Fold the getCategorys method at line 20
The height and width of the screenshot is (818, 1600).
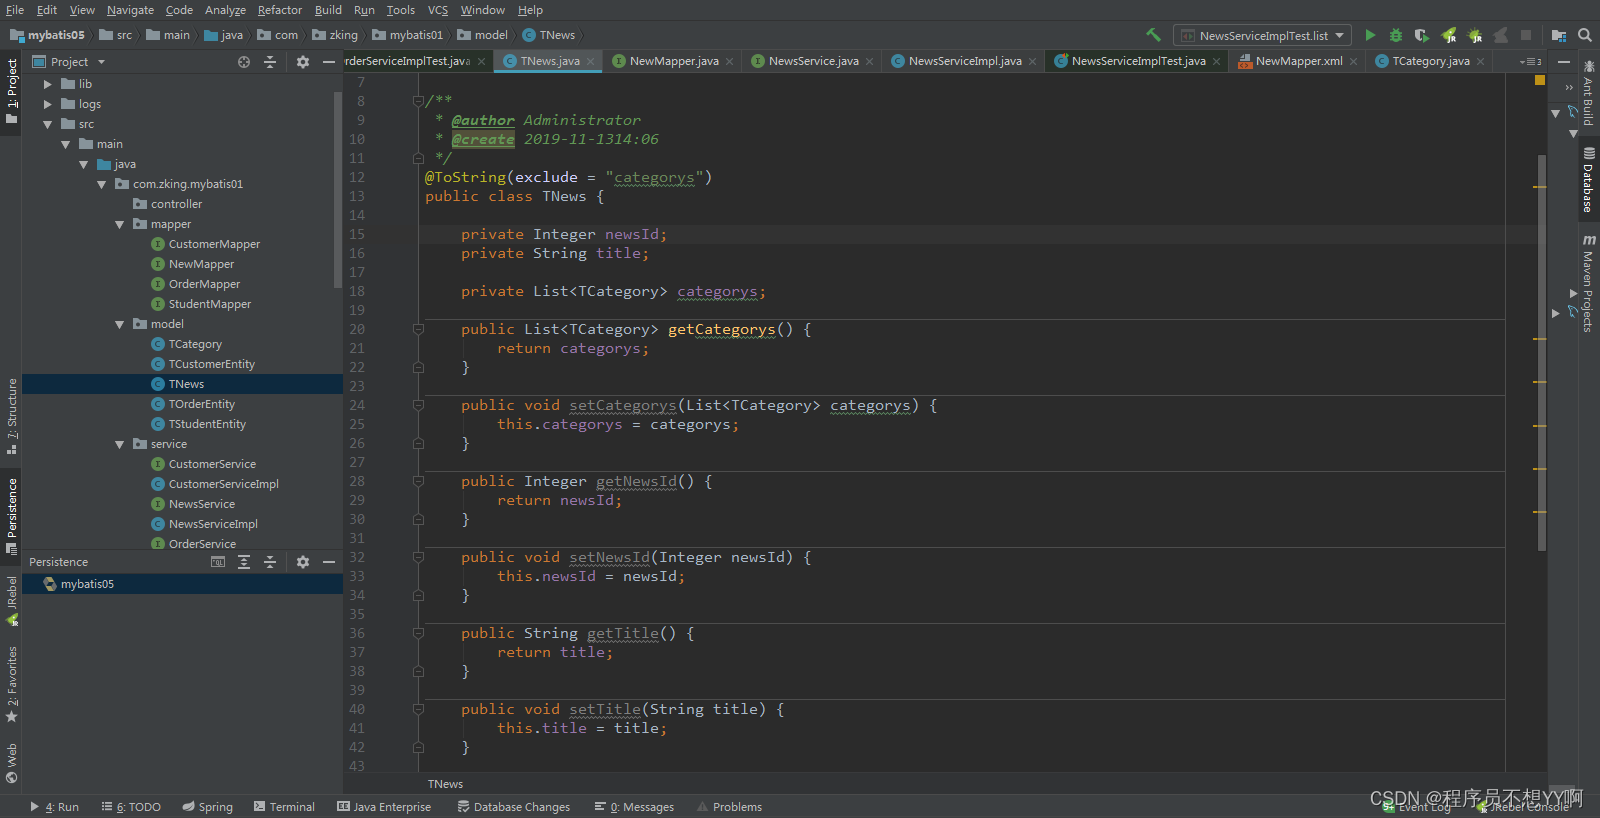tap(418, 329)
